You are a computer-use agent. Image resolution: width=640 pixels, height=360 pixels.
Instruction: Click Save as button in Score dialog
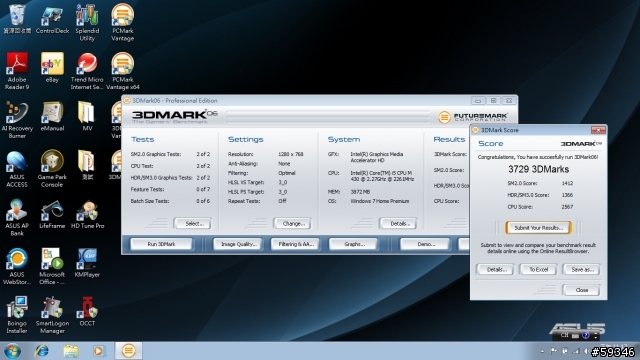pos(581,269)
